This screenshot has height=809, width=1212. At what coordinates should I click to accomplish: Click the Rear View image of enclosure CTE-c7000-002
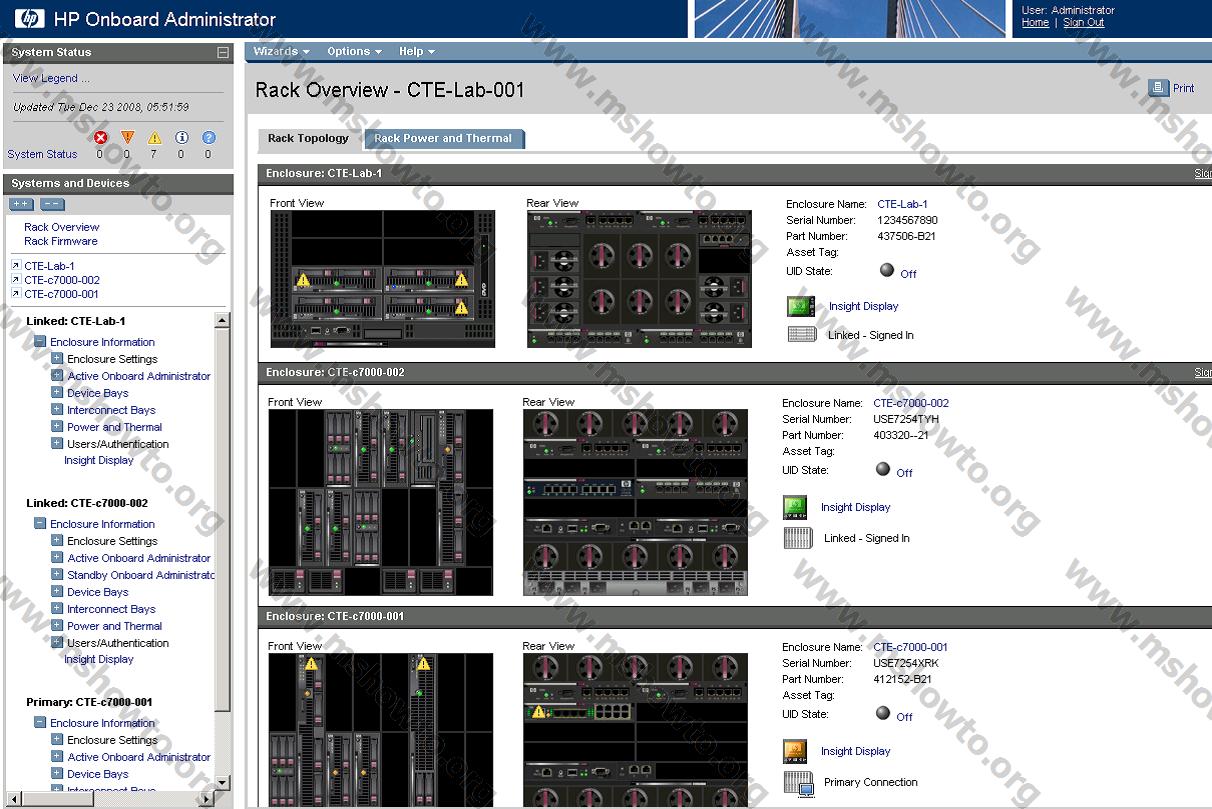click(635, 502)
